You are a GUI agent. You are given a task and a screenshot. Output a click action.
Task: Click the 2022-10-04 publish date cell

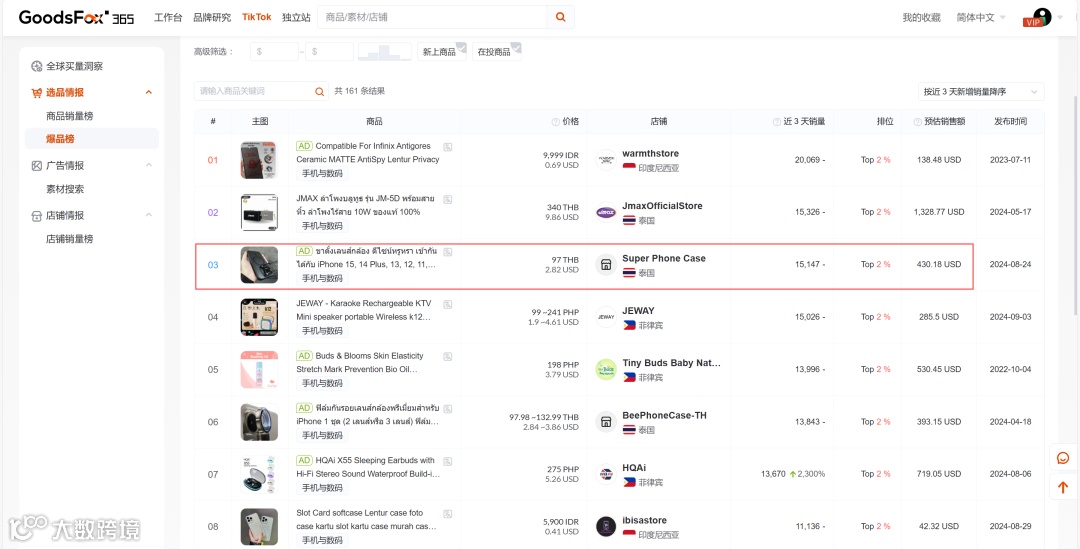pyautogui.click(x=1010, y=369)
